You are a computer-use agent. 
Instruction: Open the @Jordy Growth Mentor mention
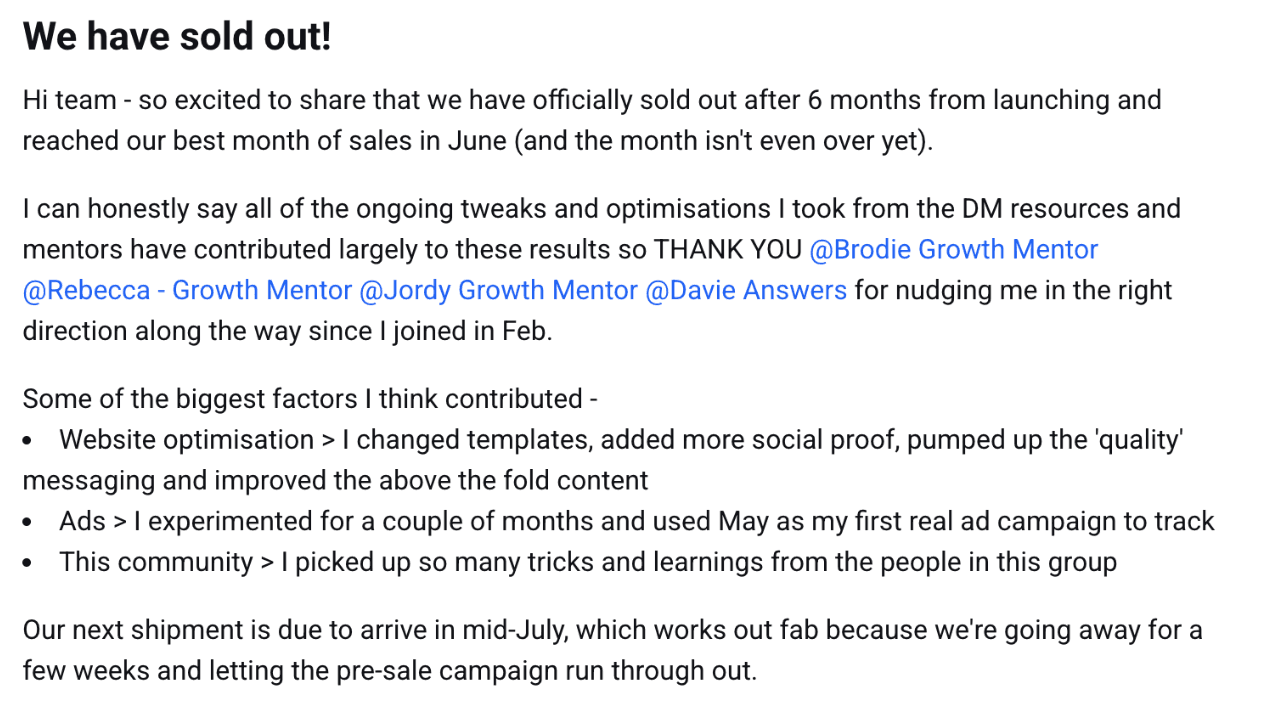pyautogui.click(x=498, y=291)
